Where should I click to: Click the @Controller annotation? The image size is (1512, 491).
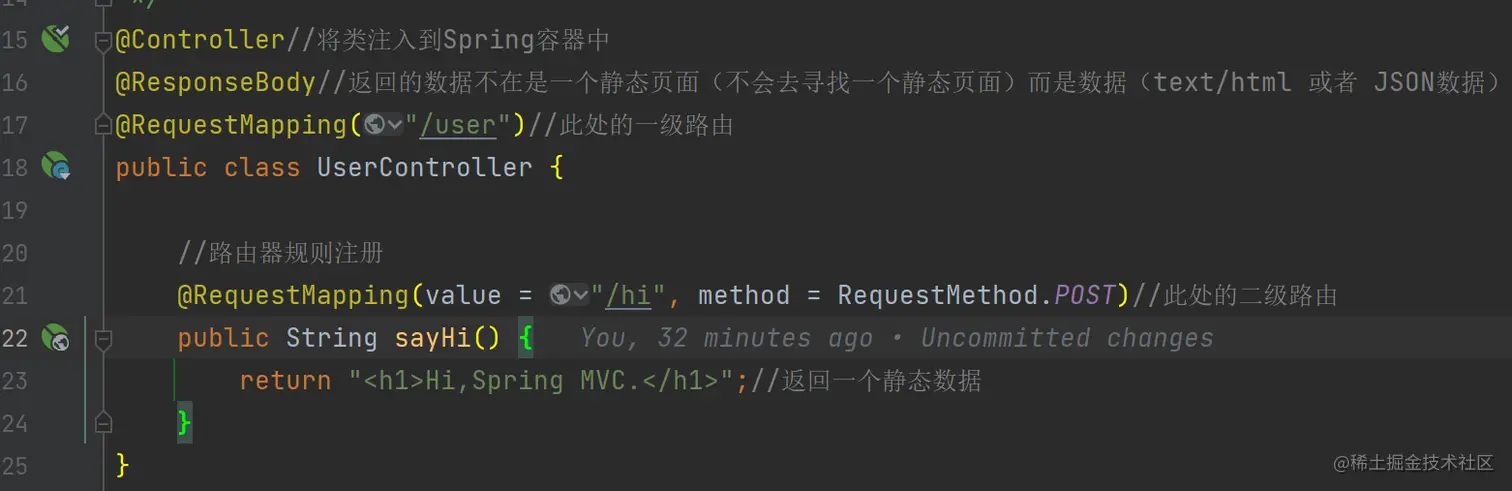200,40
